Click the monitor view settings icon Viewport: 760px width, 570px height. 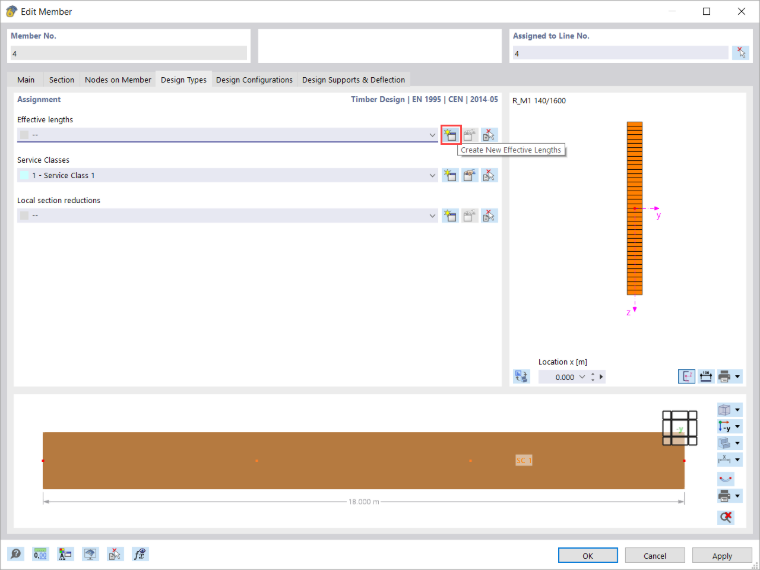(x=90, y=554)
